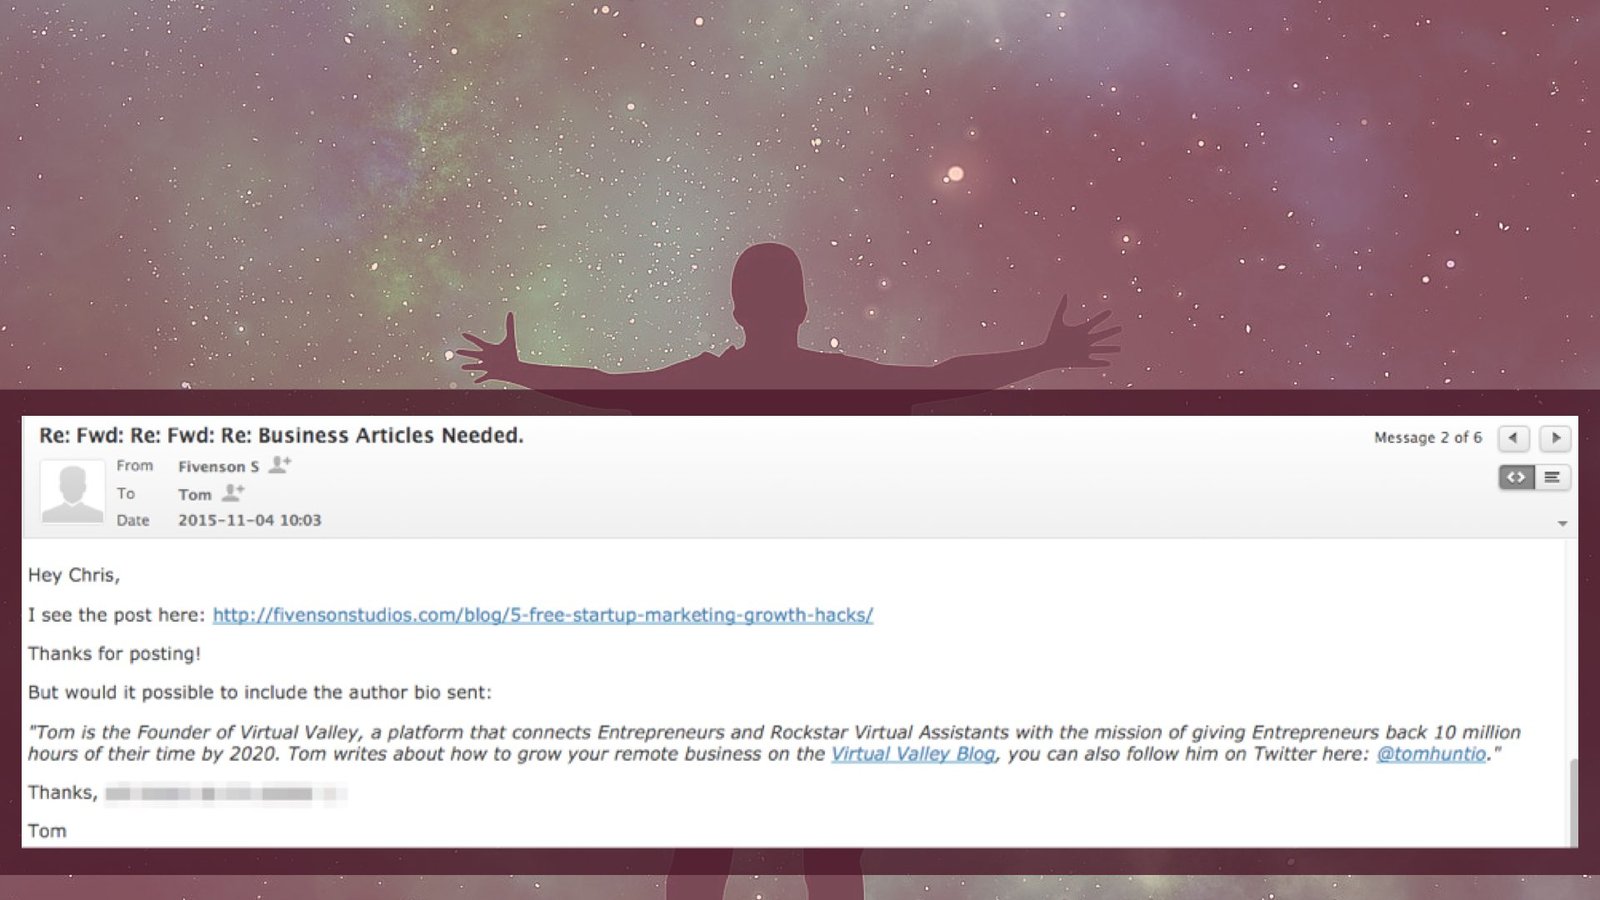Add Fivenson S to contacts icon
This screenshot has height=900, width=1600.
(x=280, y=465)
